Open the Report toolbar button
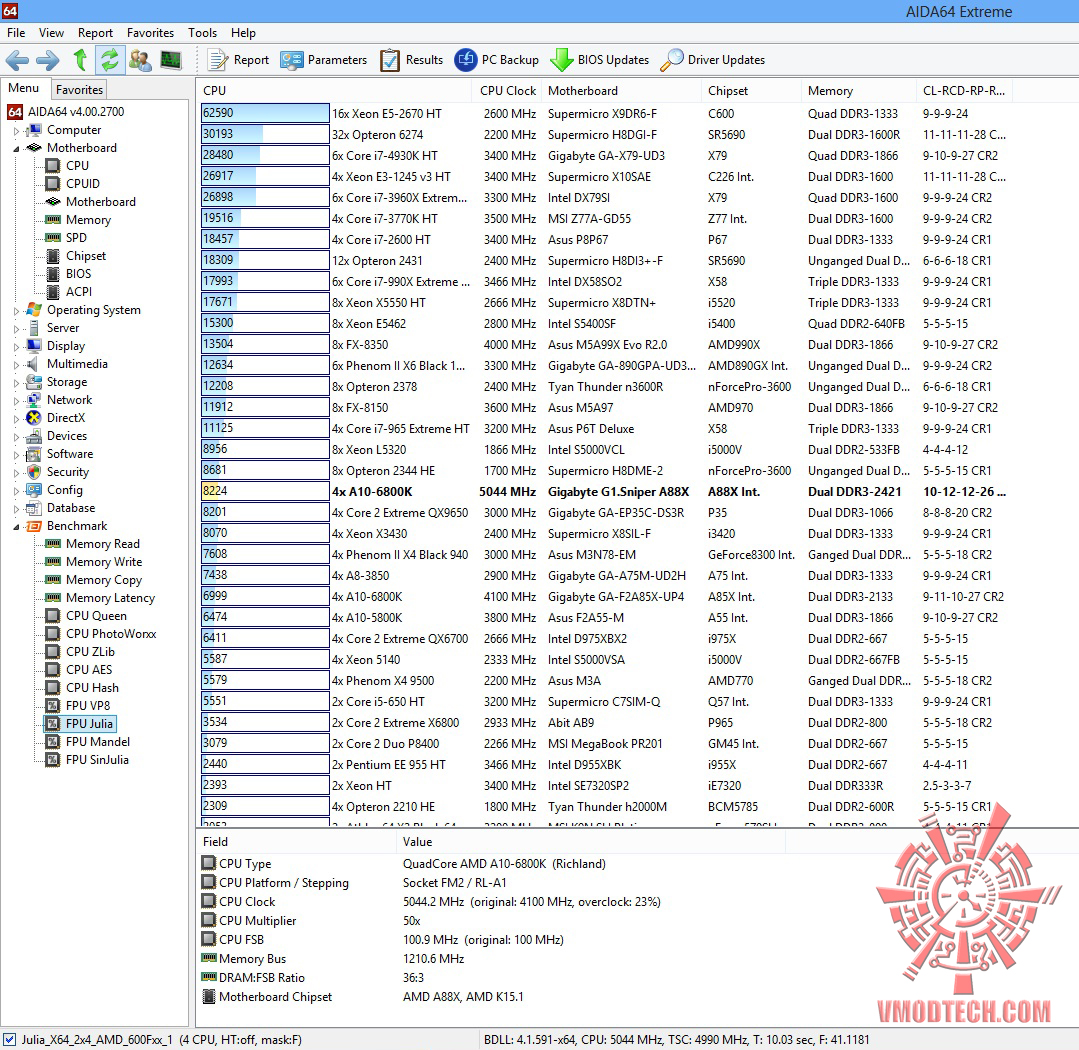The width and height of the screenshot is (1079, 1050). point(238,60)
